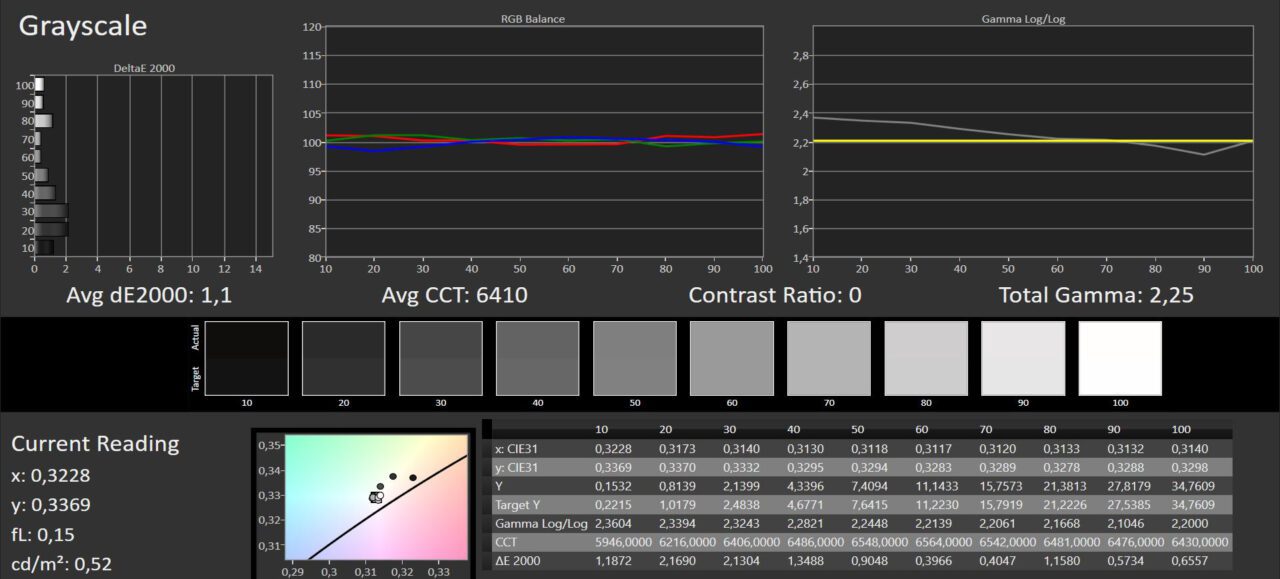Select the 60 percent grayscale swatch
Screen dimensions: 1280x579
pyautogui.click(x=732, y=358)
